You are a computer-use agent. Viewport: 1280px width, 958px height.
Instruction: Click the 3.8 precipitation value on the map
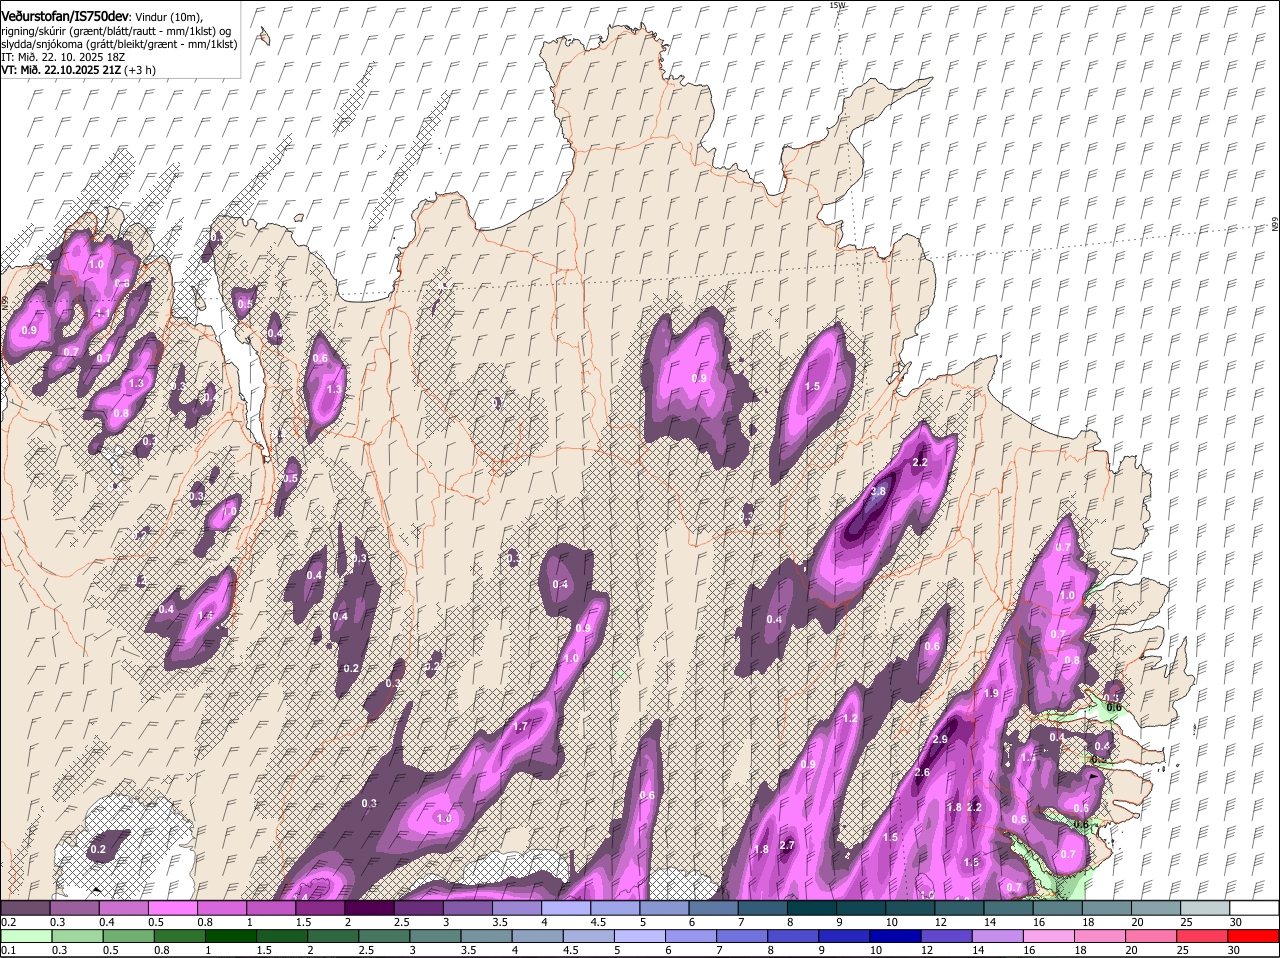879,491
